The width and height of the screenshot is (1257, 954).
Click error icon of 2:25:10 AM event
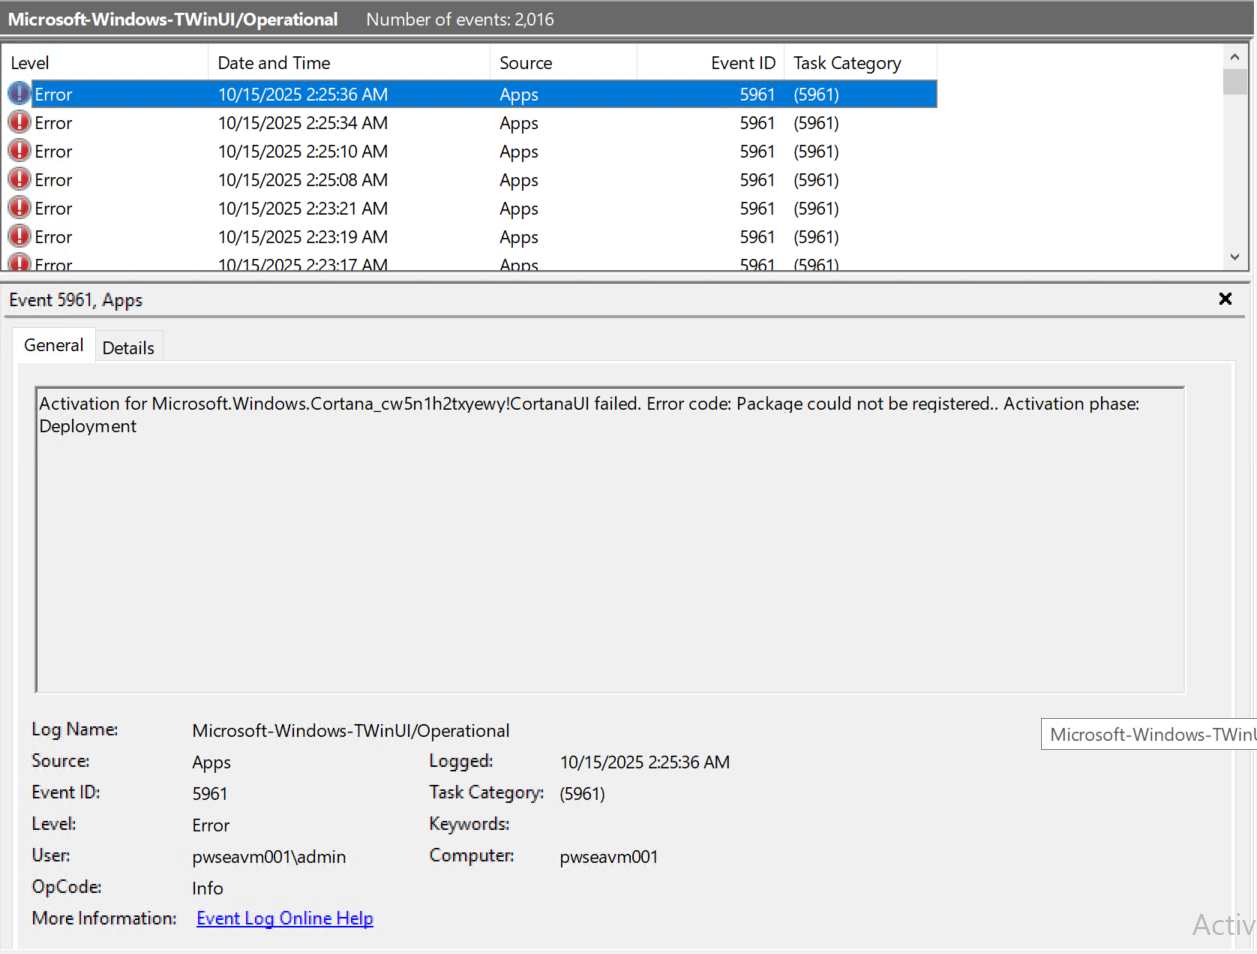[x=19, y=150]
